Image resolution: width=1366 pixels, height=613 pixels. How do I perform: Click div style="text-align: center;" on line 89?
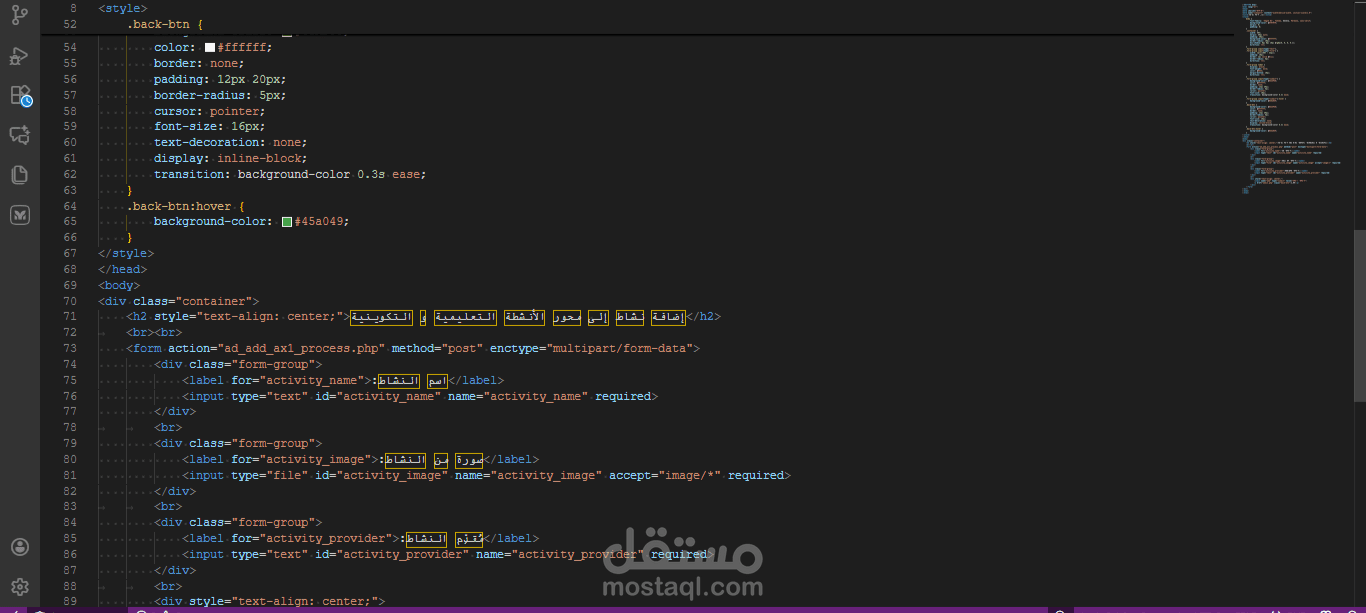click(269, 602)
